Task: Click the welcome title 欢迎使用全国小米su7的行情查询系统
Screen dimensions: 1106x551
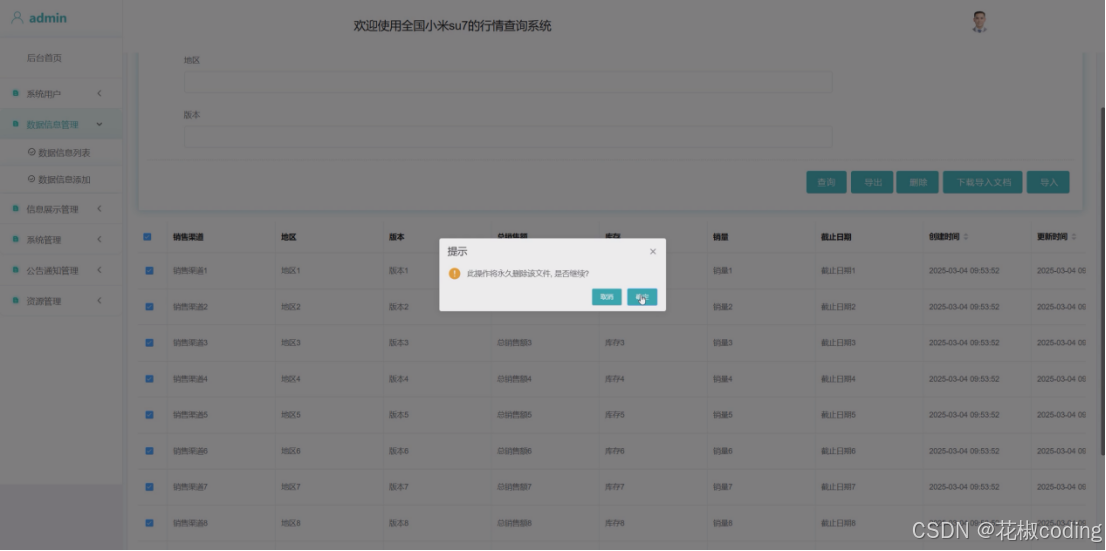Action: (x=452, y=26)
